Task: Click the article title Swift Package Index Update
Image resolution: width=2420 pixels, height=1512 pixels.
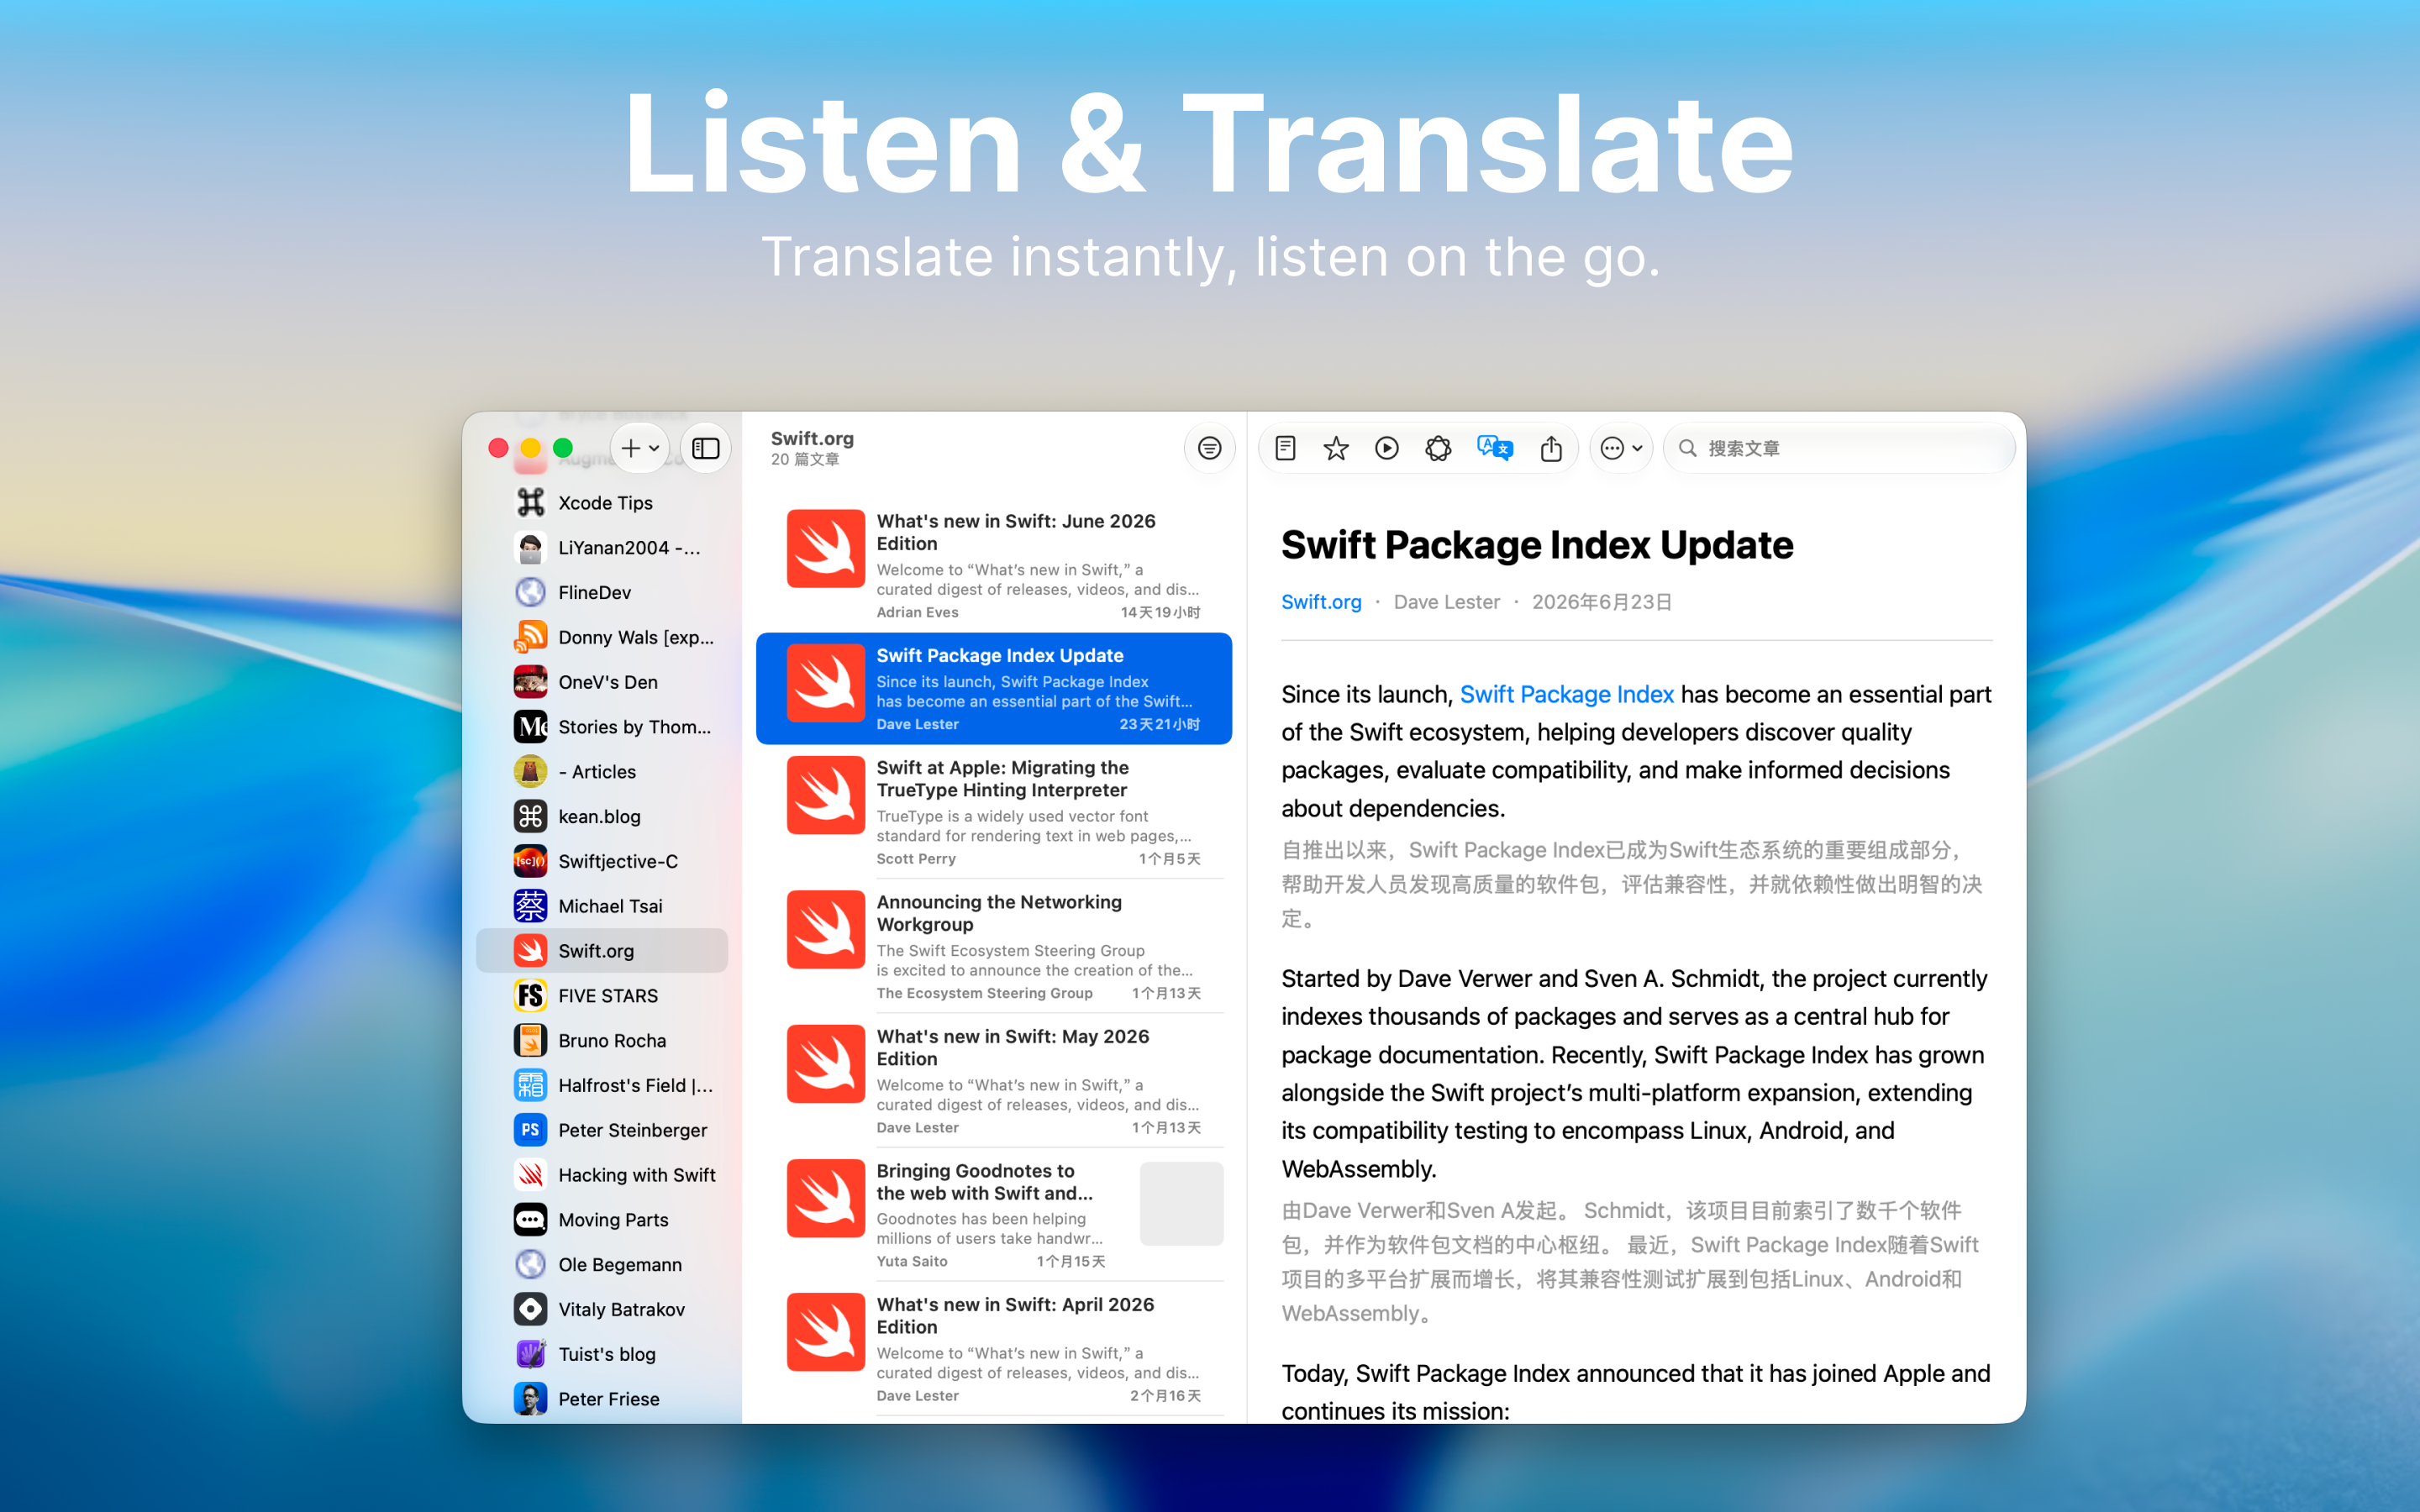Action: (x=1537, y=546)
